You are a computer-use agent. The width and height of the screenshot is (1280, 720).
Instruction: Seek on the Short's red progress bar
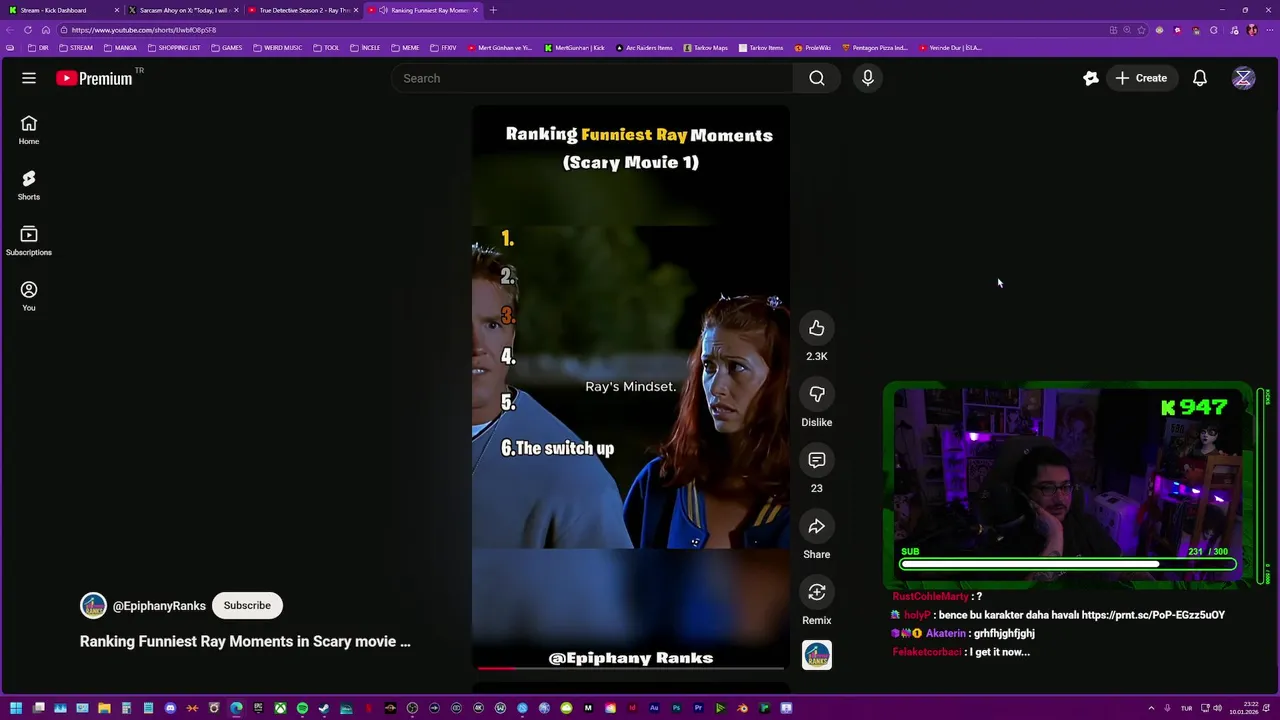630,668
